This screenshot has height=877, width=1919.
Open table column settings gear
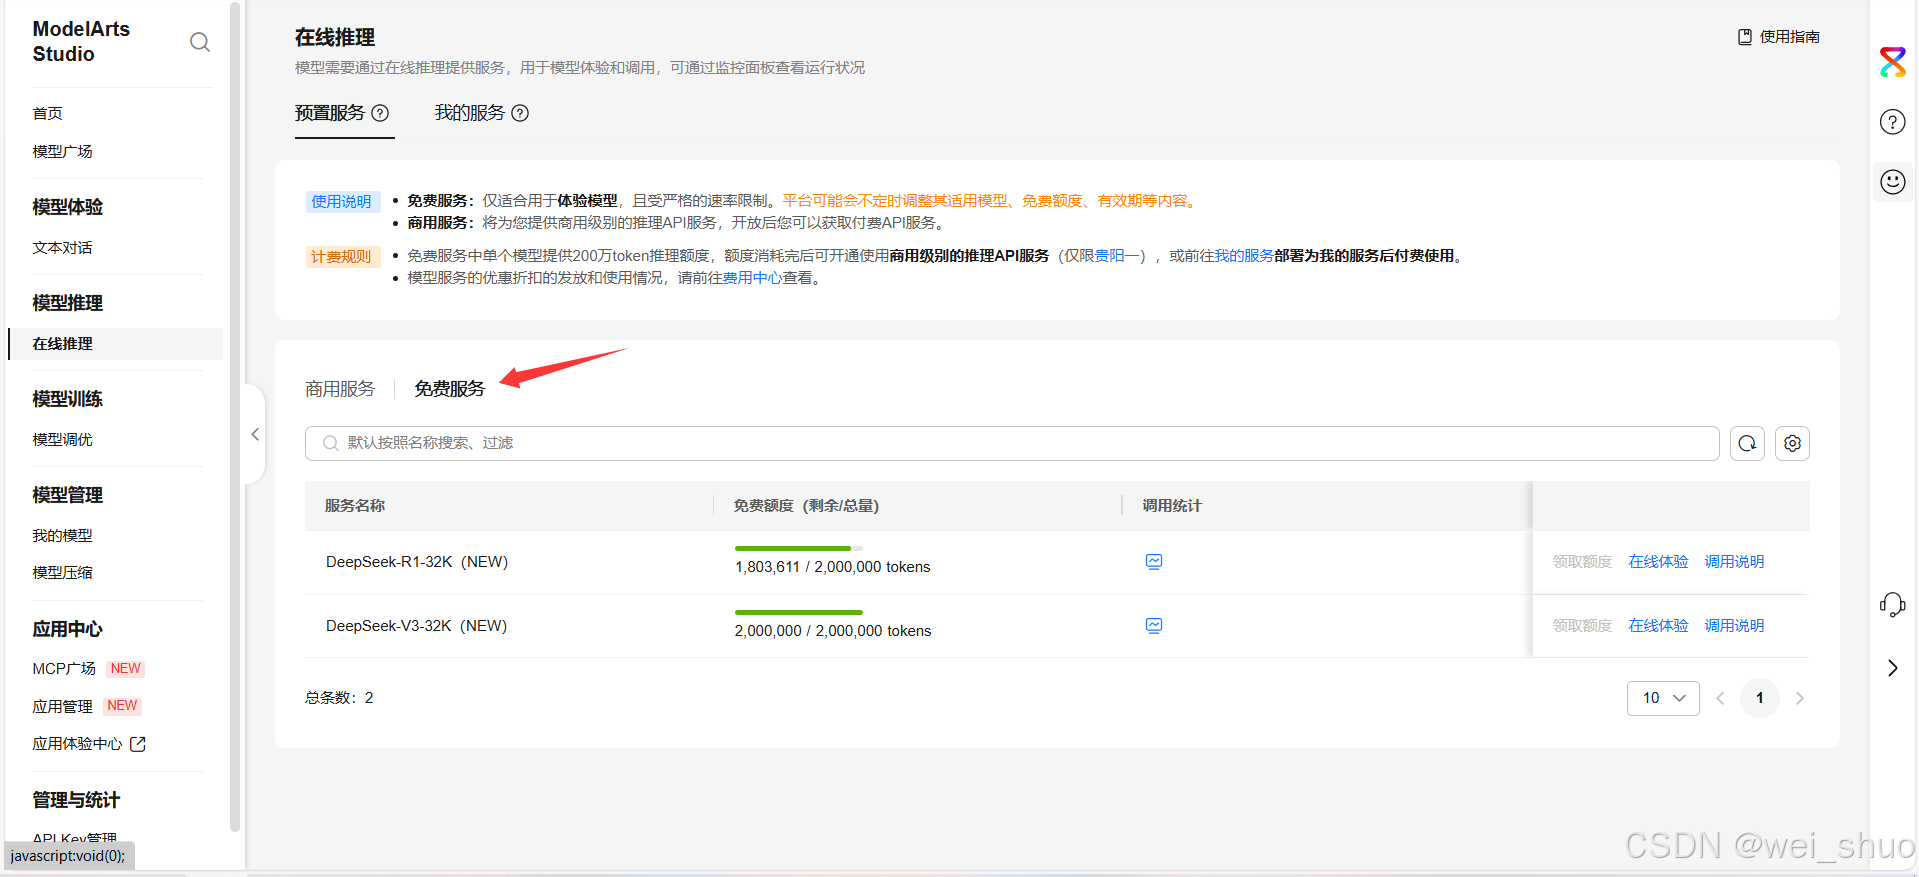click(x=1793, y=443)
